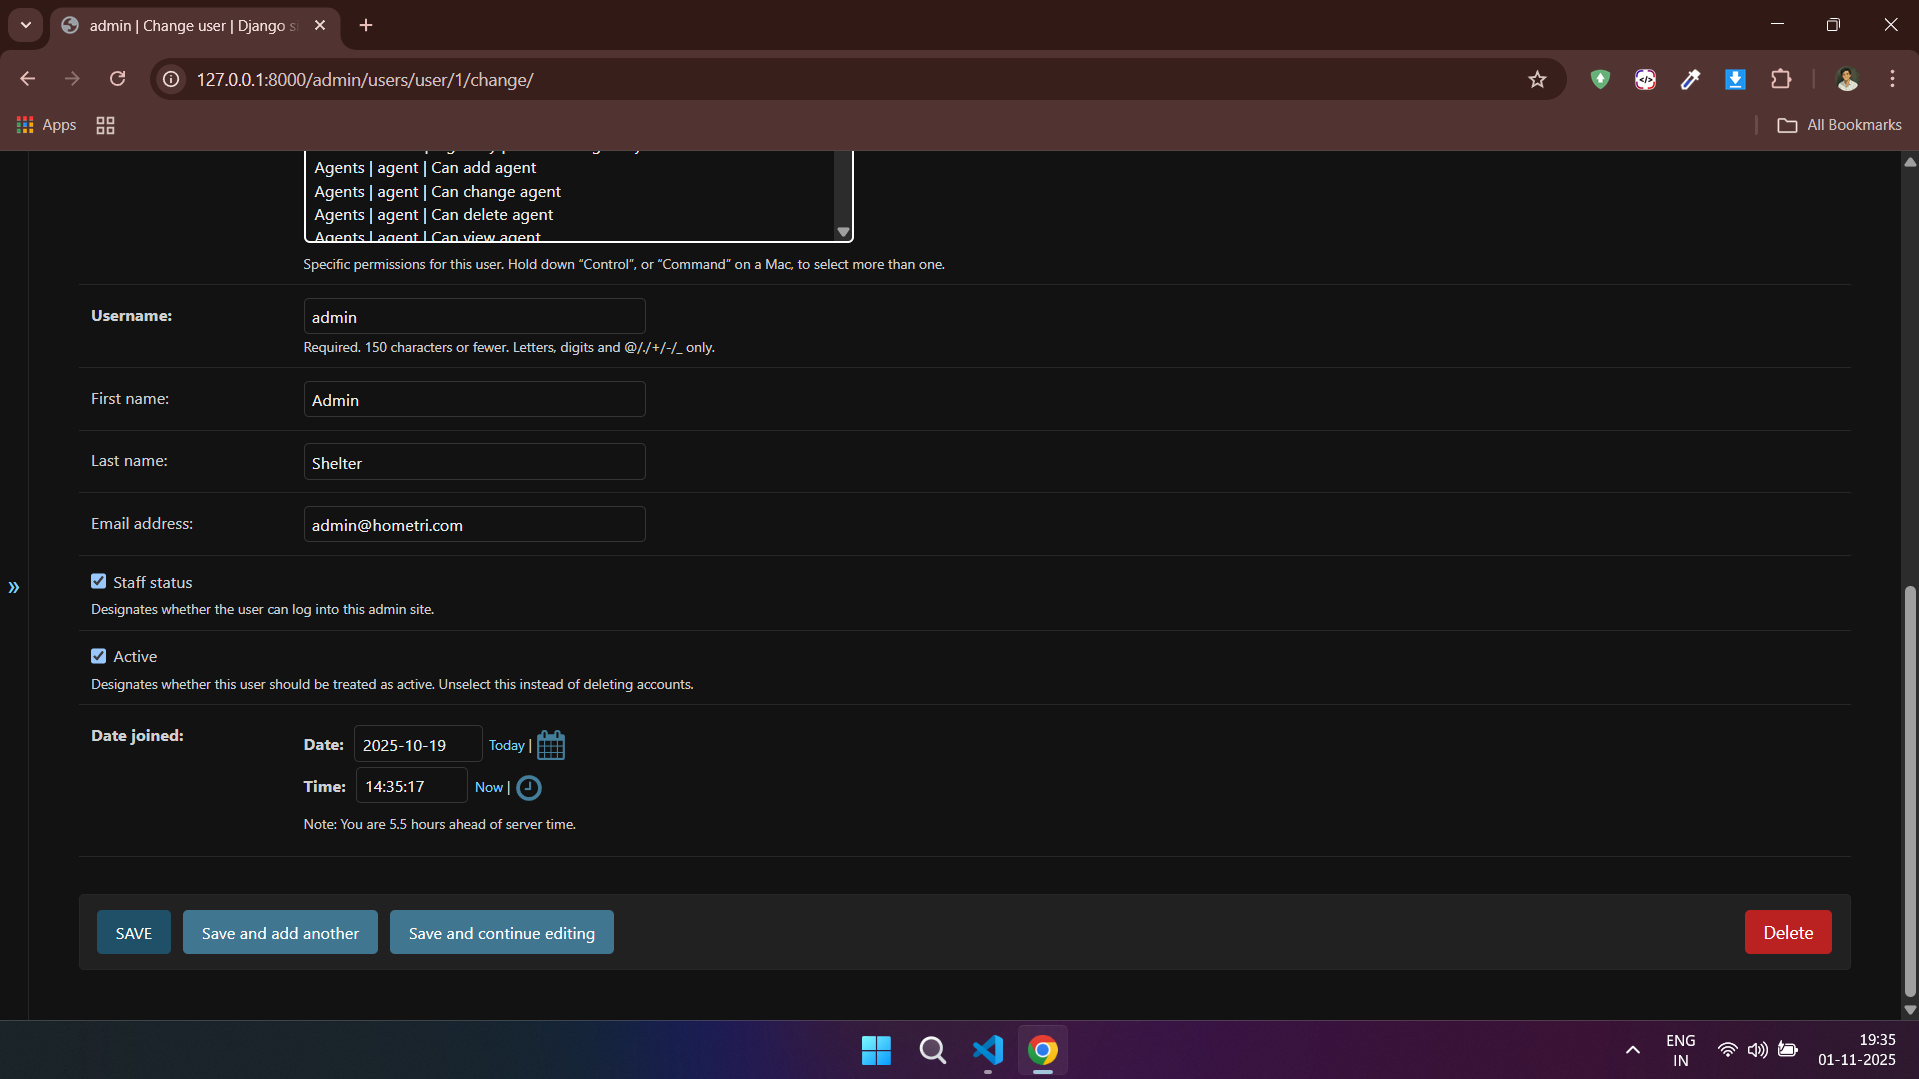The width and height of the screenshot is (1919, 1079).
Task: Click the page scrollbar down arrow
Action: tap(1910, 1010)
